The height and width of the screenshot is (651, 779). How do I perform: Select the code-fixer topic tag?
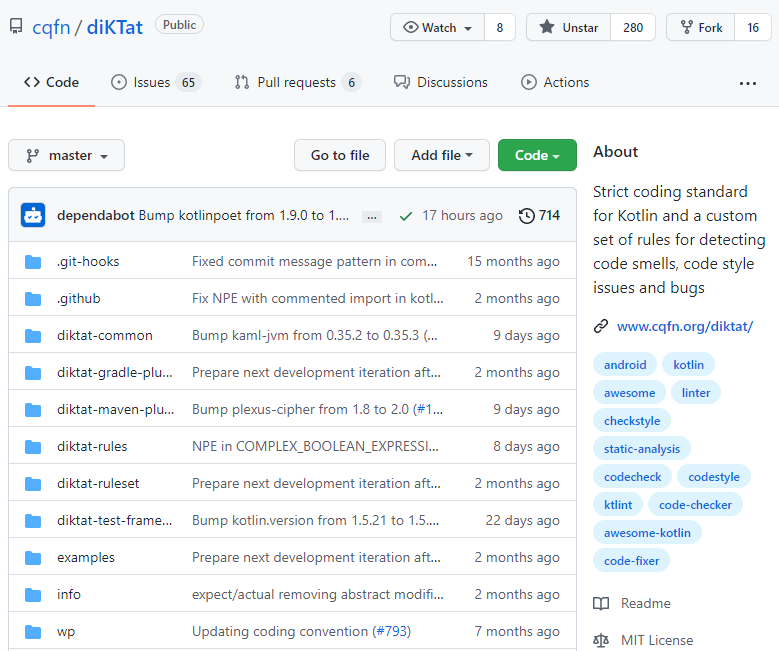pyautogui.click(x=631, y=561)
